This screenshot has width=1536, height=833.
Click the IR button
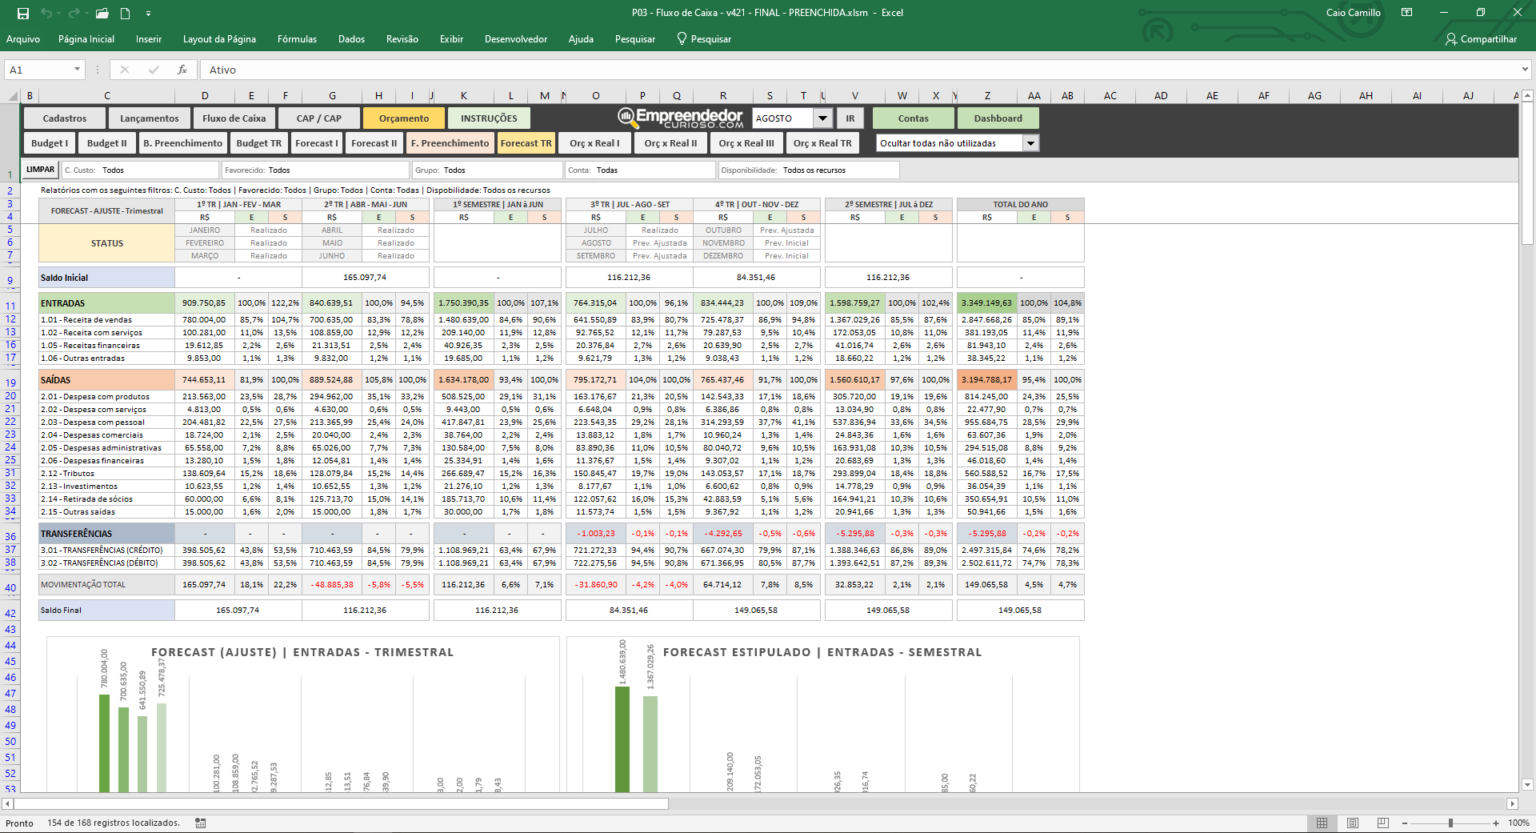[850, 118]
